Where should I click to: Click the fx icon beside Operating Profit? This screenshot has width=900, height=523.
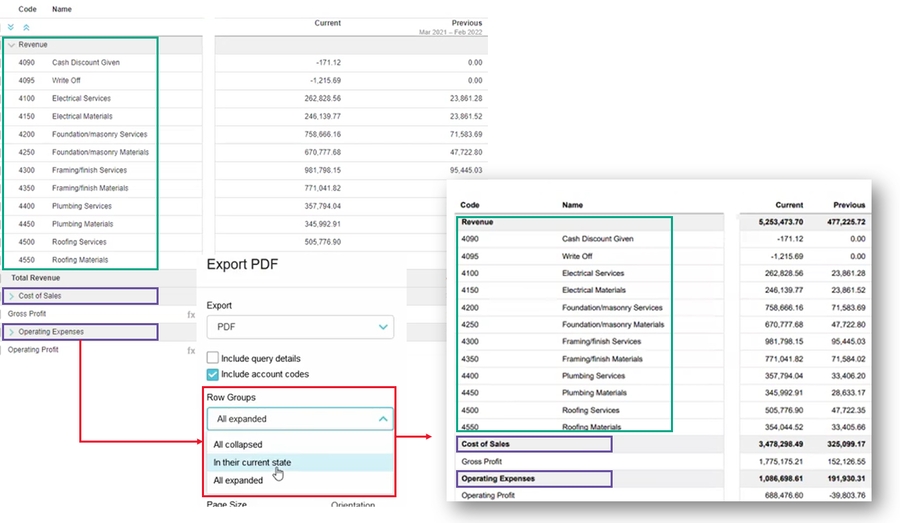click(190, 350)
